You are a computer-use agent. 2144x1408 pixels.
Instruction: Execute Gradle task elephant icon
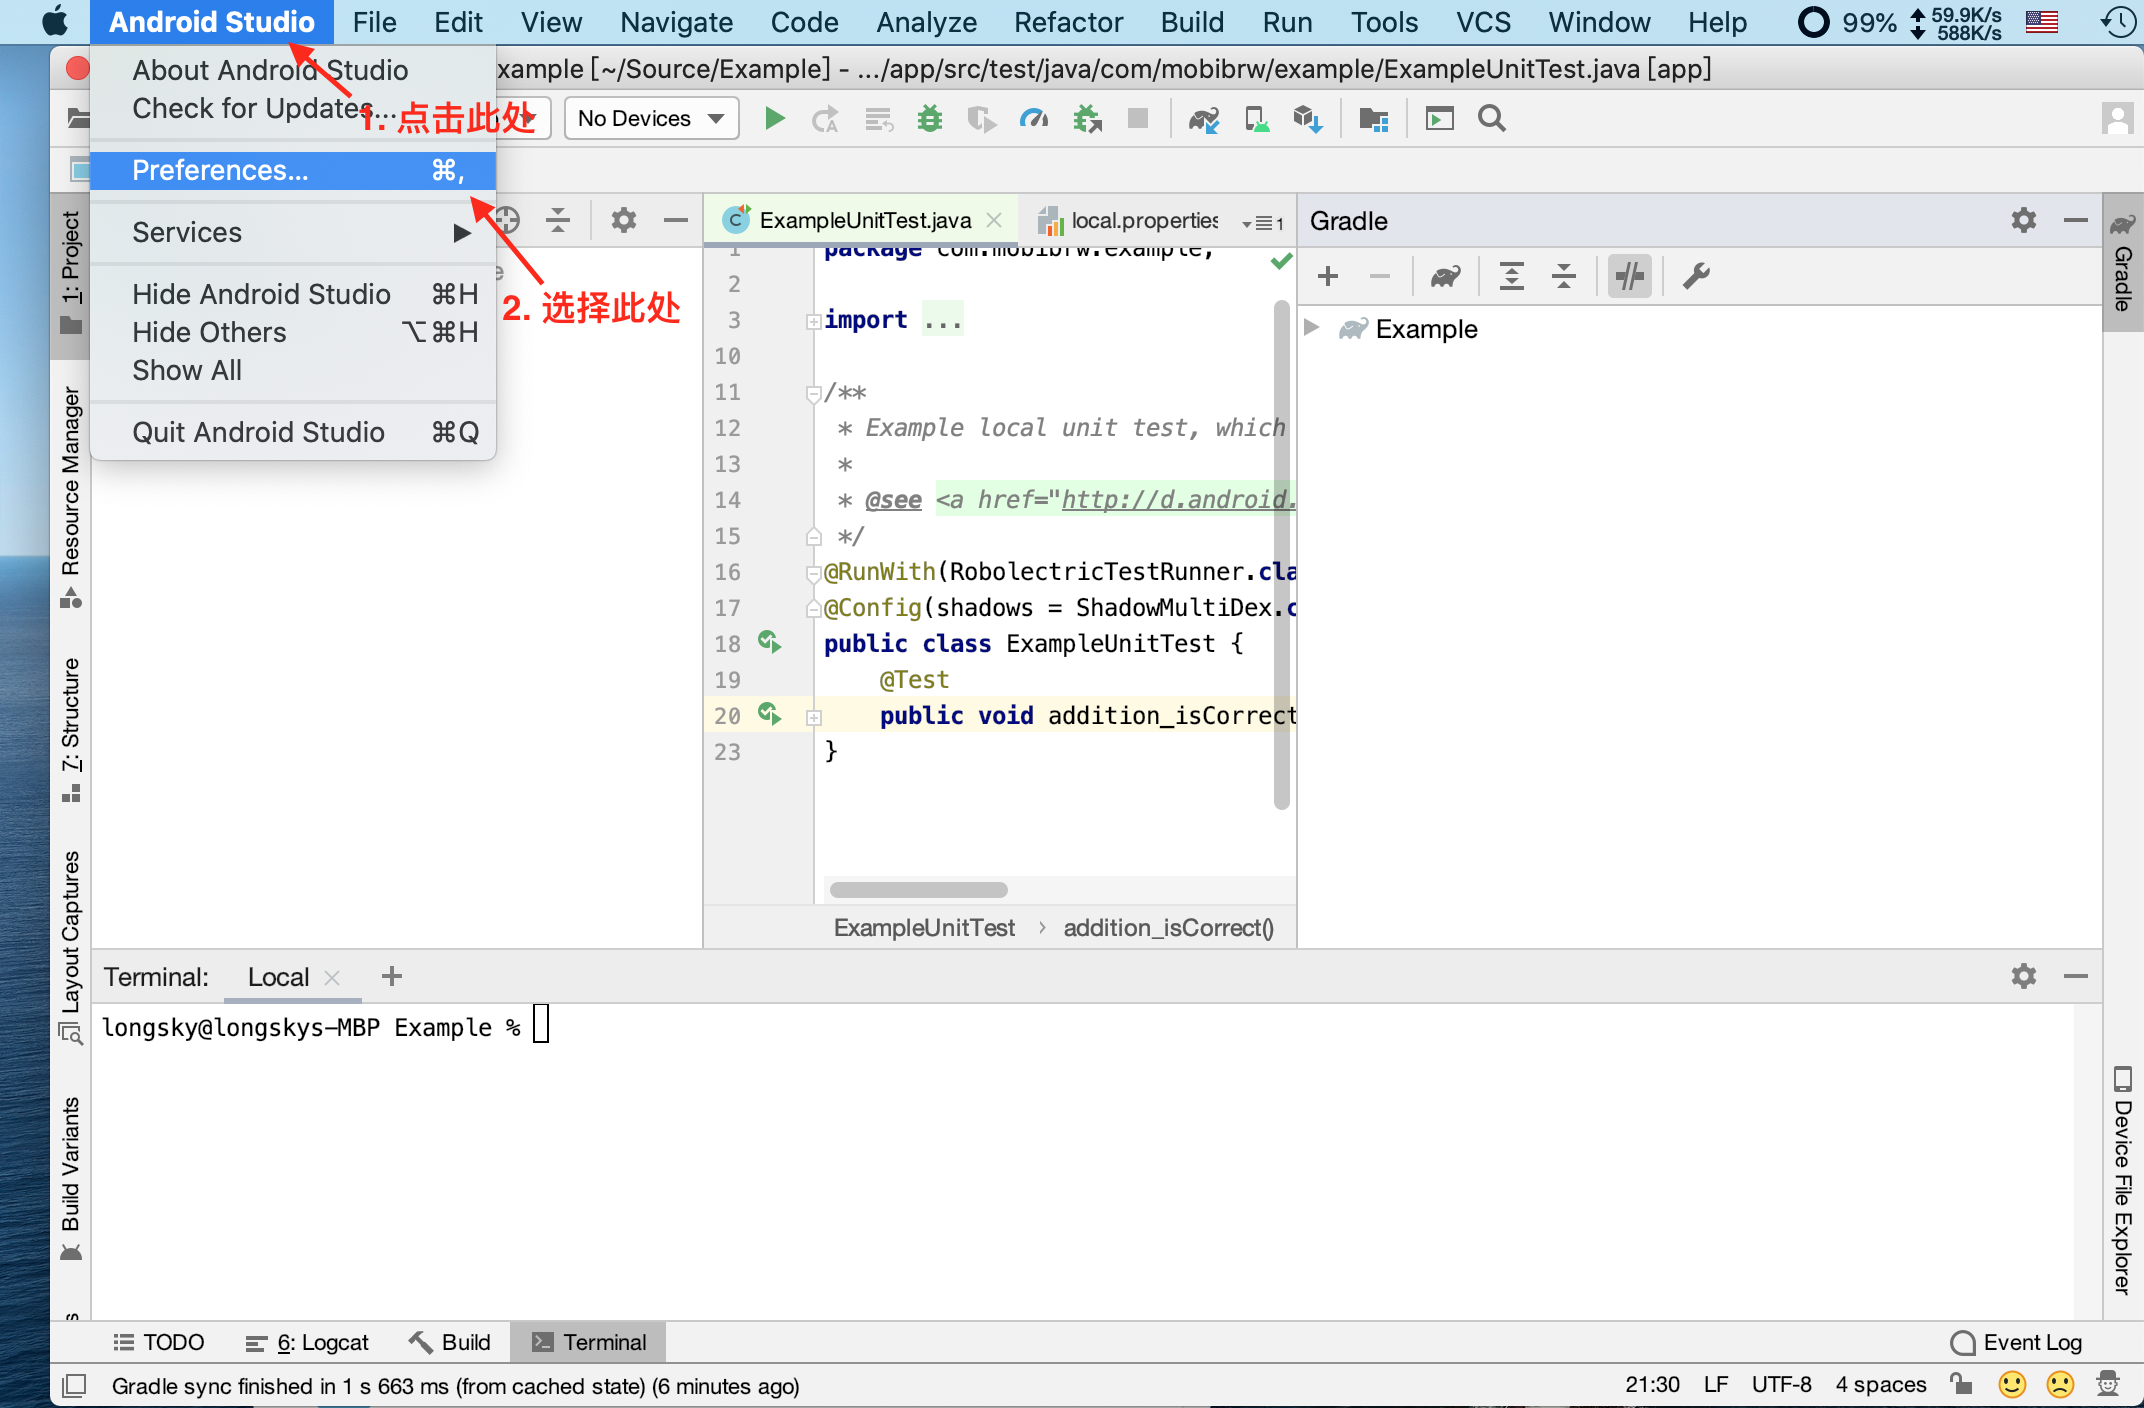[x=1445, y=276]
